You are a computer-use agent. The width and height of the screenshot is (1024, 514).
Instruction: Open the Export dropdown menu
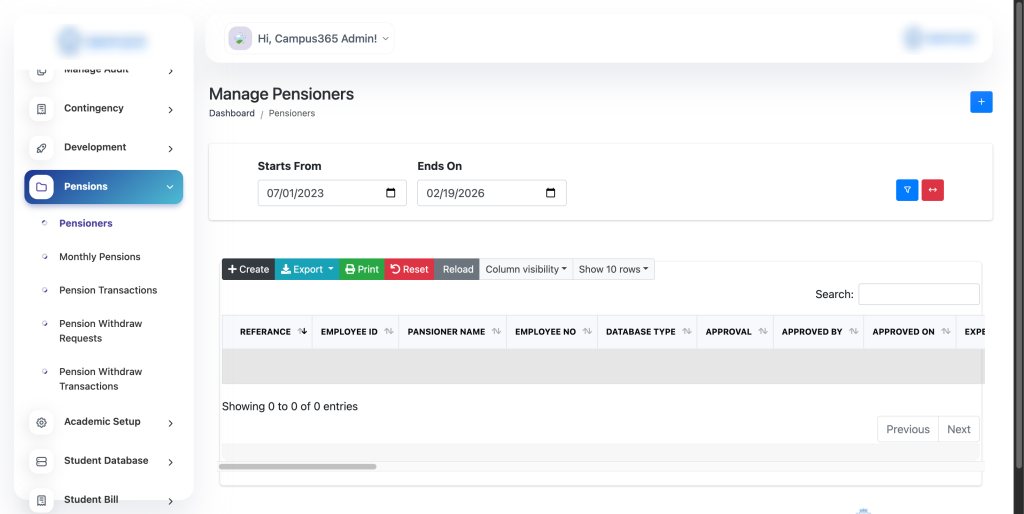coord(308,269)
